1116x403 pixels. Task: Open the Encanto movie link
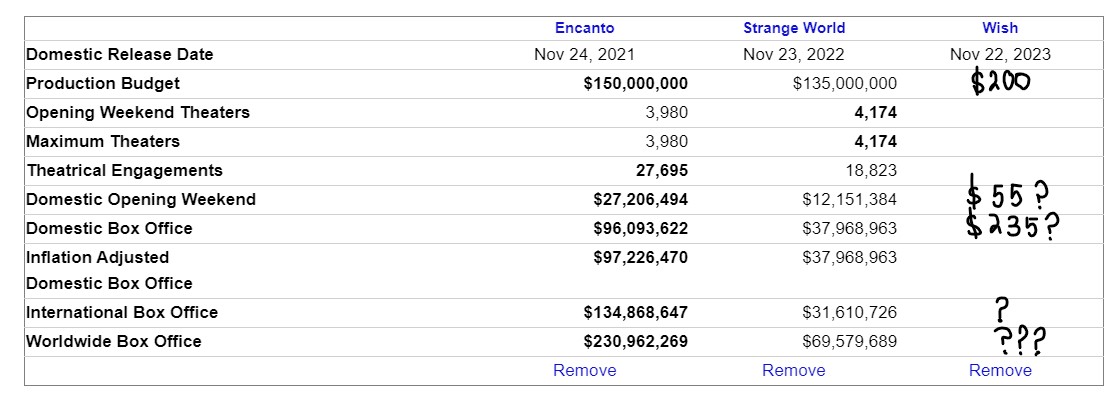(585, 28)
